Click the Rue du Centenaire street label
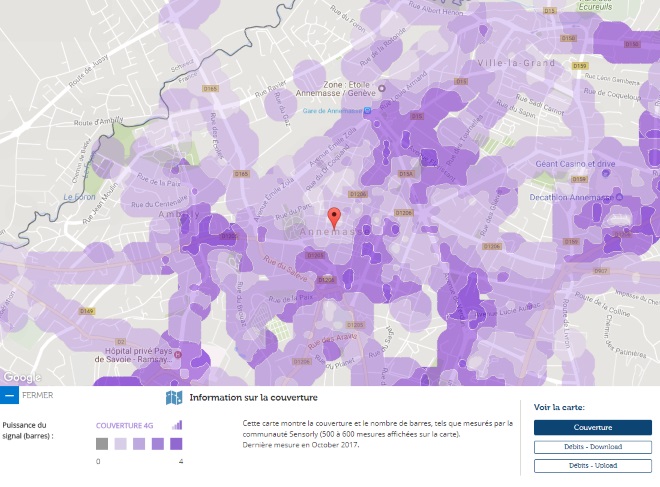Image resolution: width=660 pixels, height=487 pixels. coord(159,202)
